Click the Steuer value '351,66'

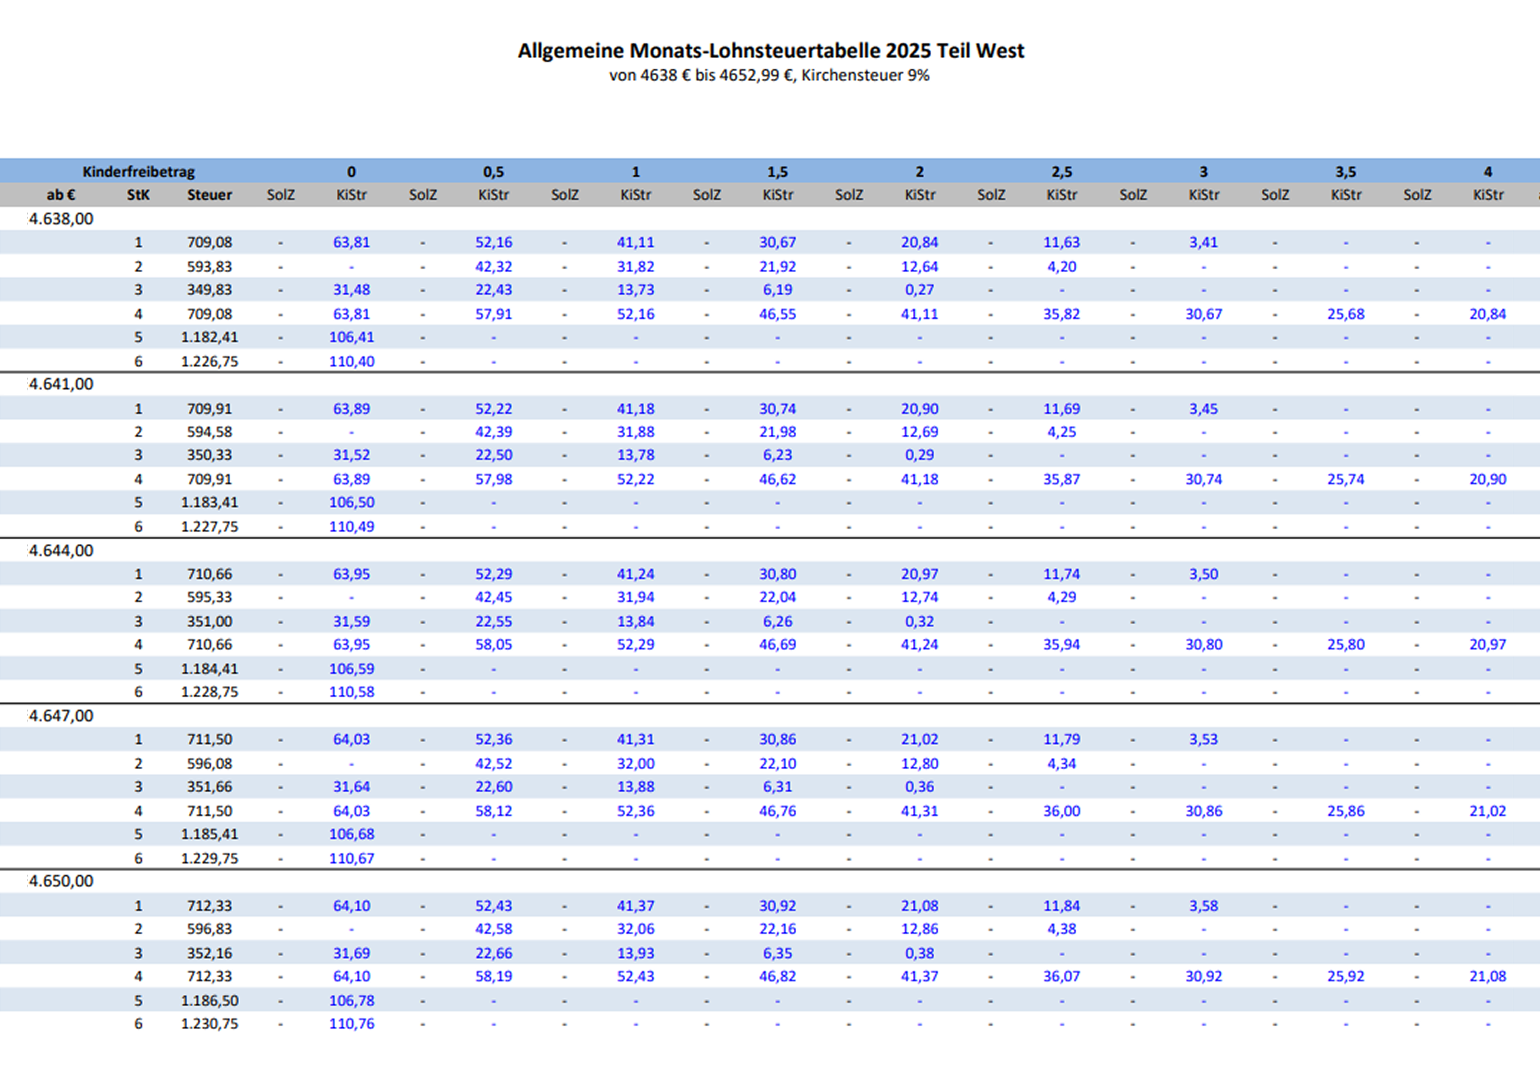tap(209, 787)
